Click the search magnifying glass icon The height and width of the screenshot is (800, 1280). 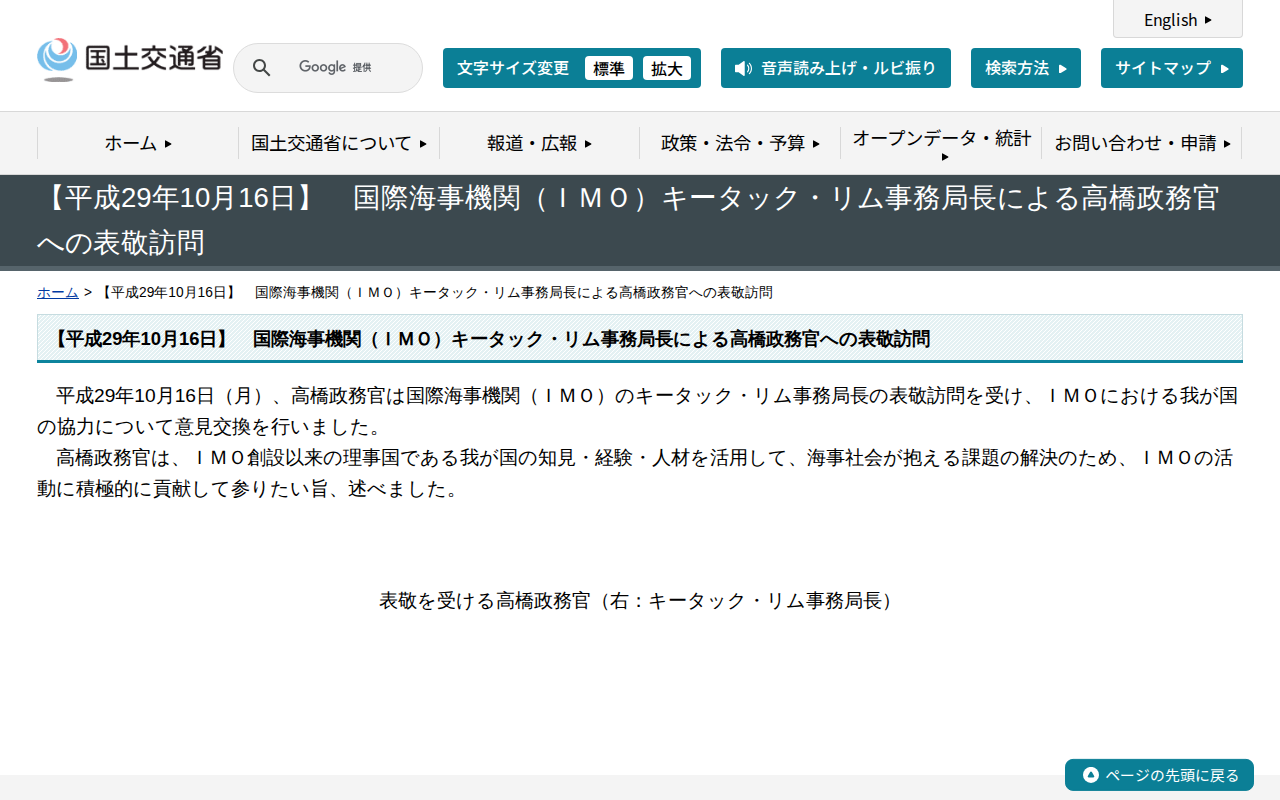tap(261, 67)
